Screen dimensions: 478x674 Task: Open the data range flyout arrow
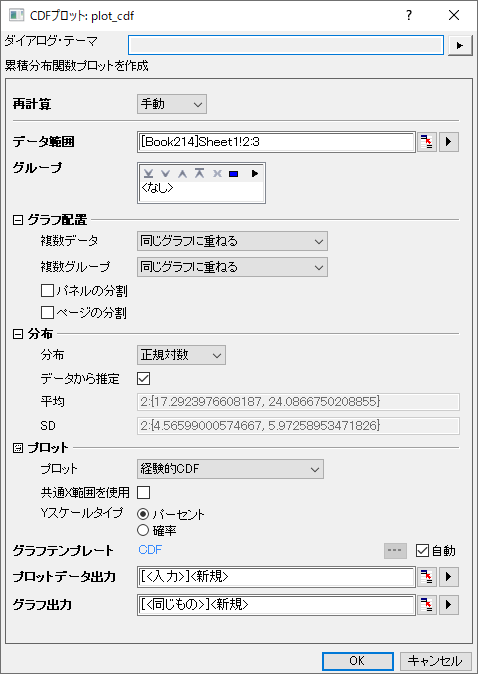(449, 142)
